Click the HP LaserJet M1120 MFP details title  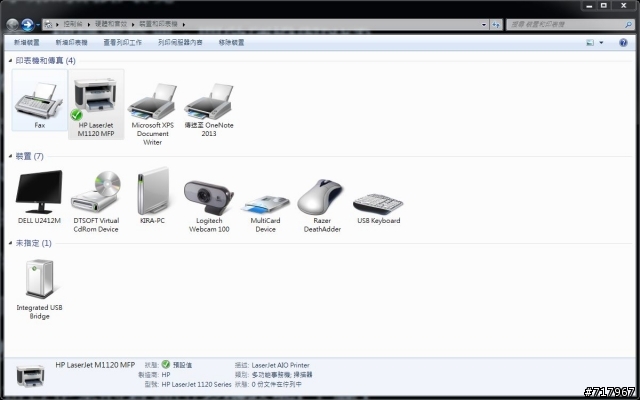pos(95,365)
